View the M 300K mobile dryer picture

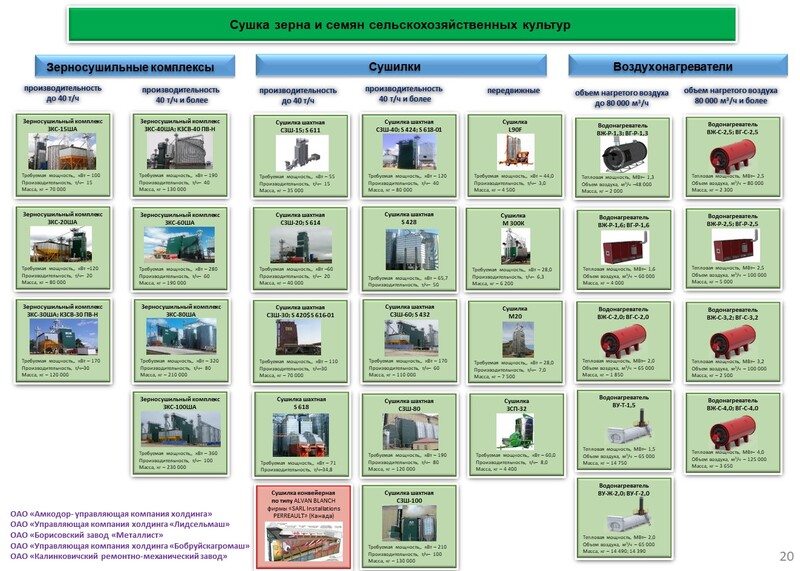click(x=515, y=245)
